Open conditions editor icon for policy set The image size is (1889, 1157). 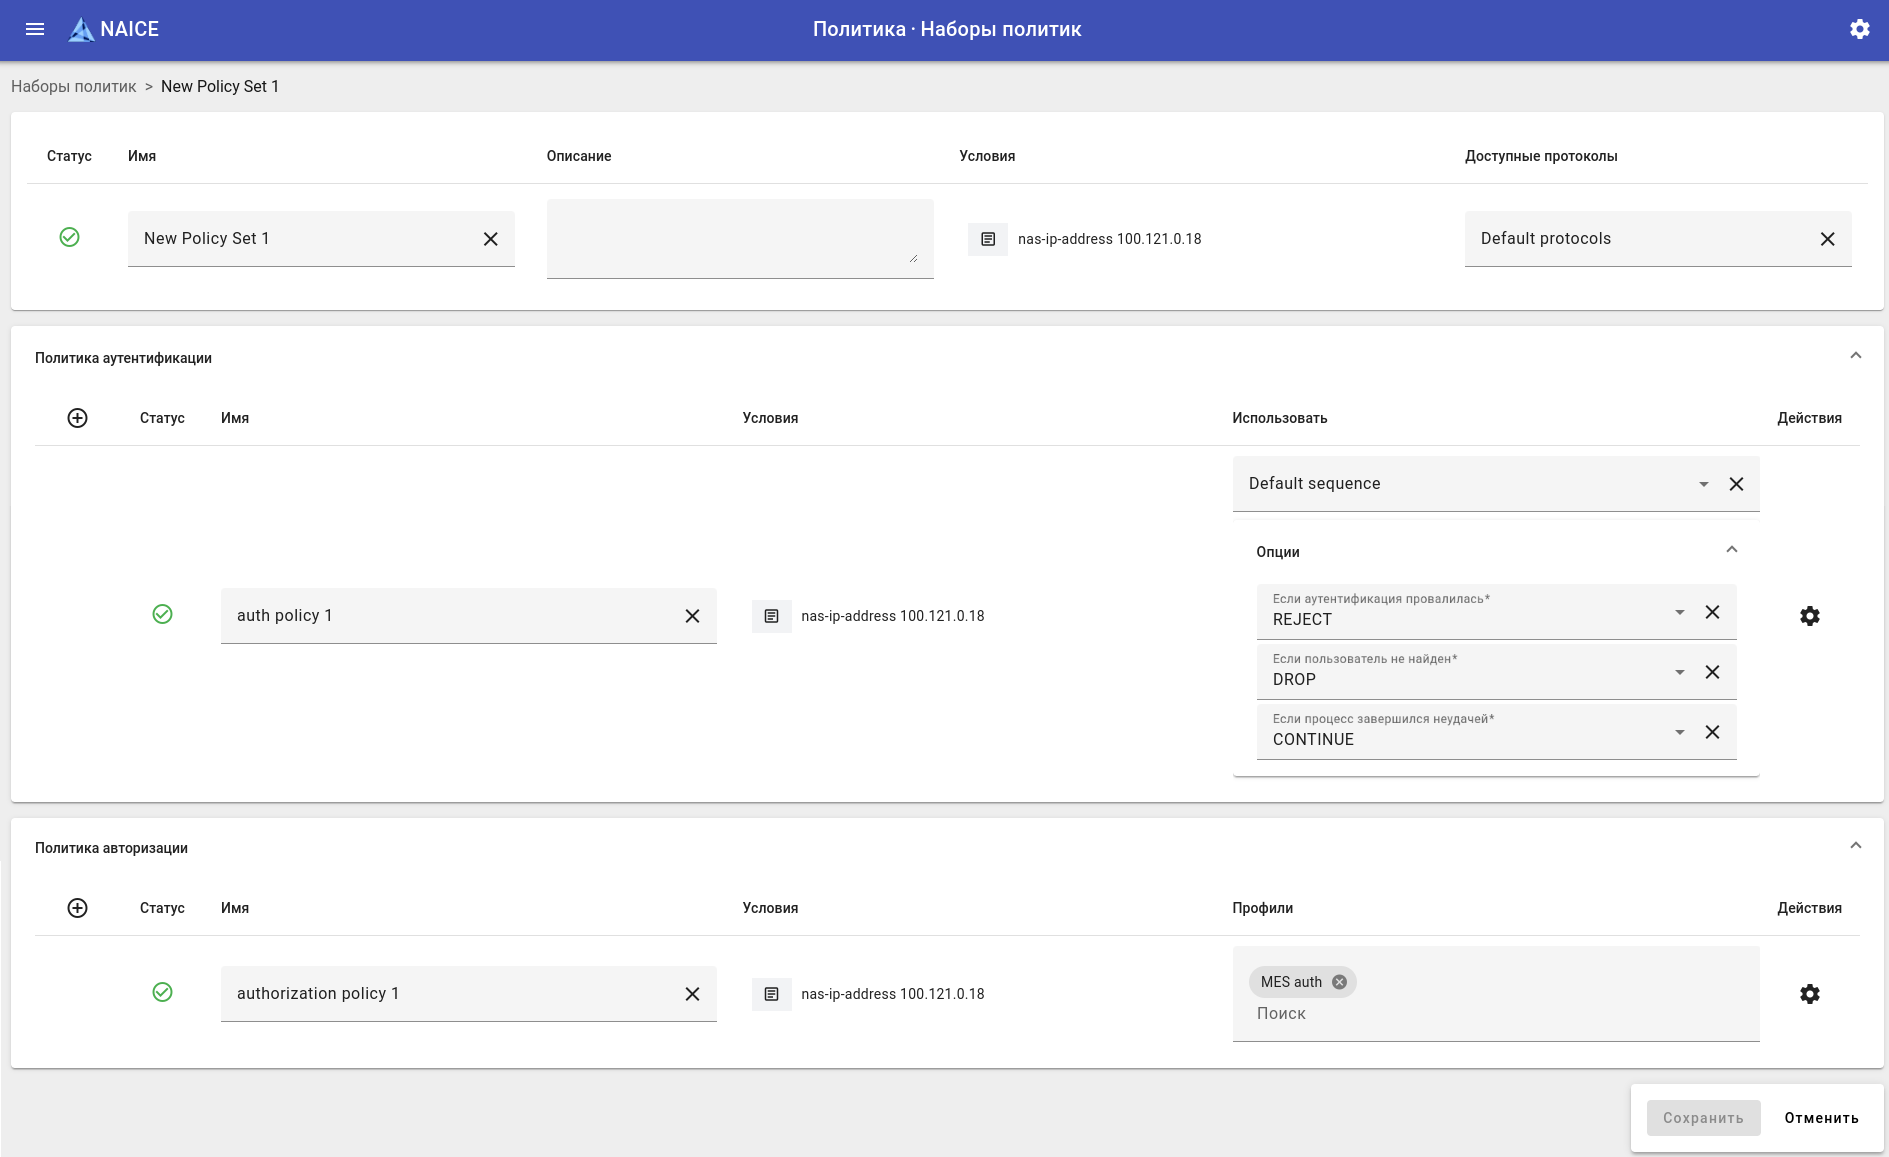coord(988,239)
